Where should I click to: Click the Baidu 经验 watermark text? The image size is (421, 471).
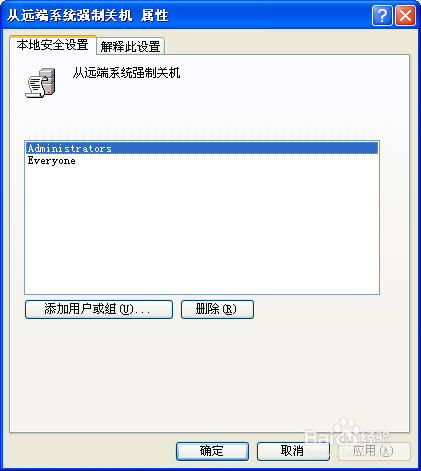click(375, 437)
